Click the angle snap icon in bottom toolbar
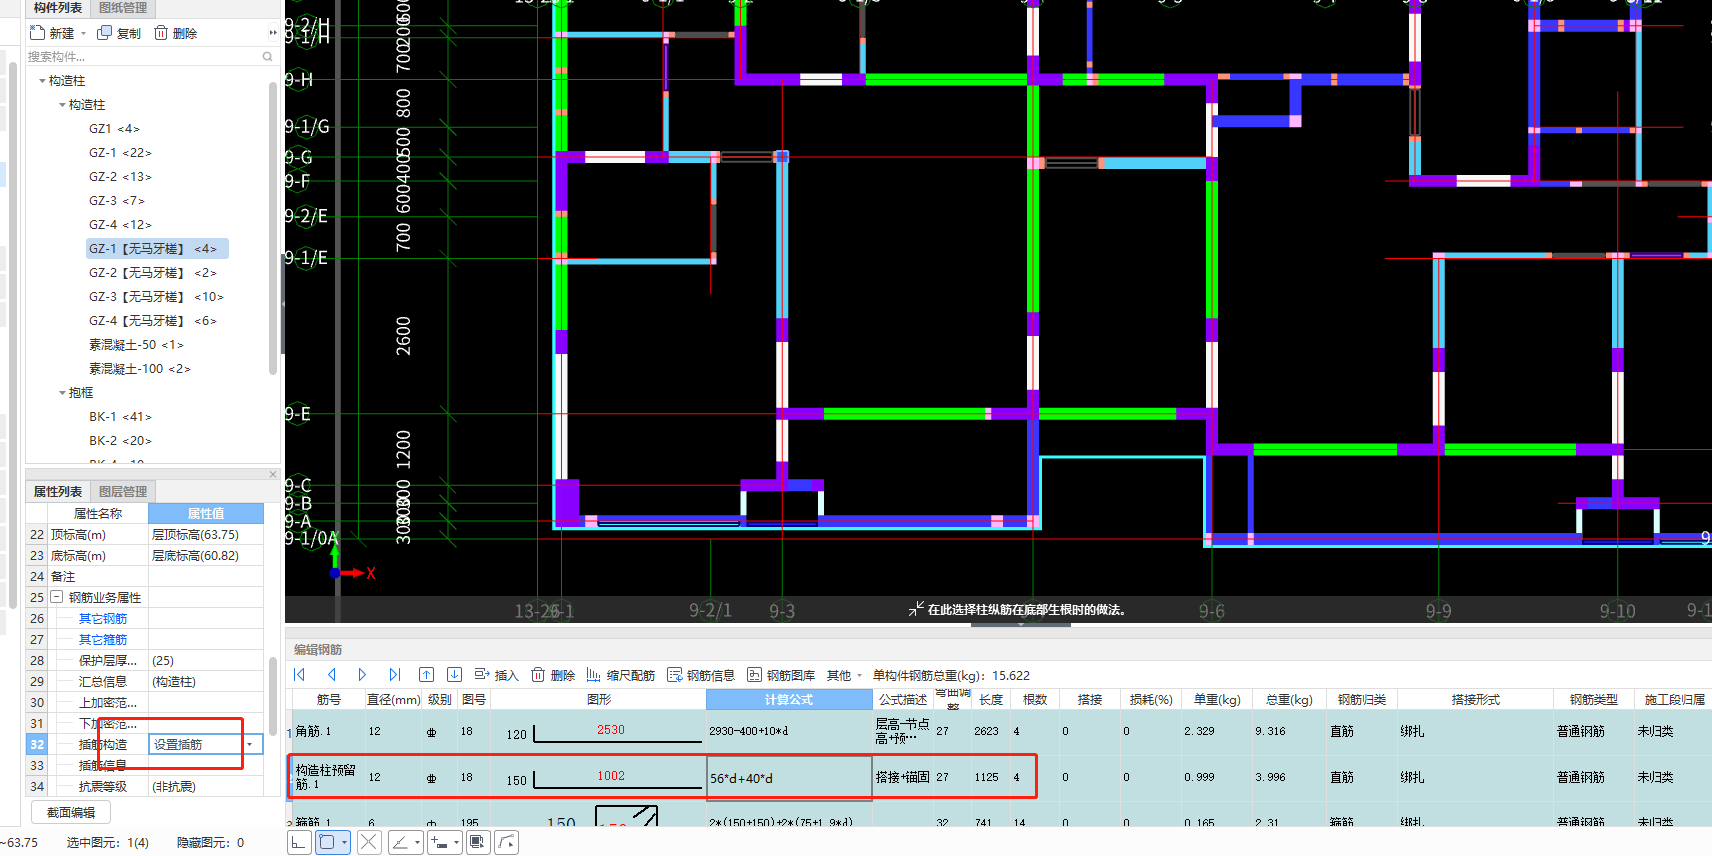 [400, 842]
